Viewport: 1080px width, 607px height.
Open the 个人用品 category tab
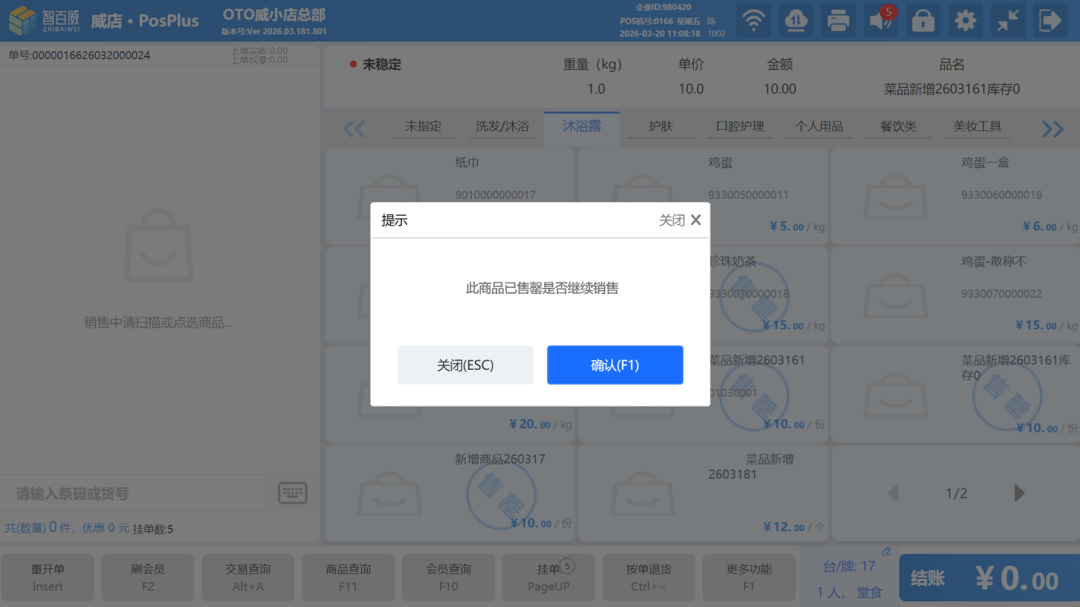(819, 127)
